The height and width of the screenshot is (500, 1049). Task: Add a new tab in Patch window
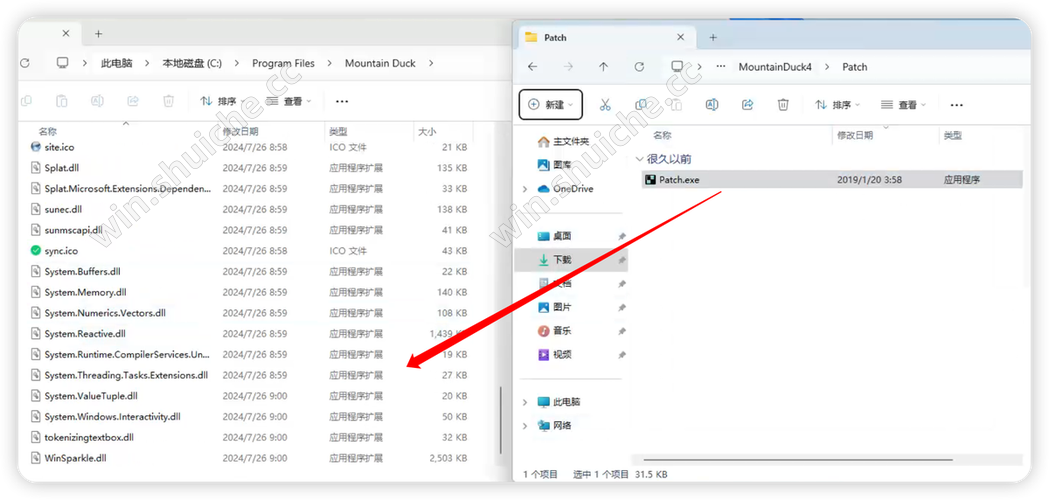point(713,37)
